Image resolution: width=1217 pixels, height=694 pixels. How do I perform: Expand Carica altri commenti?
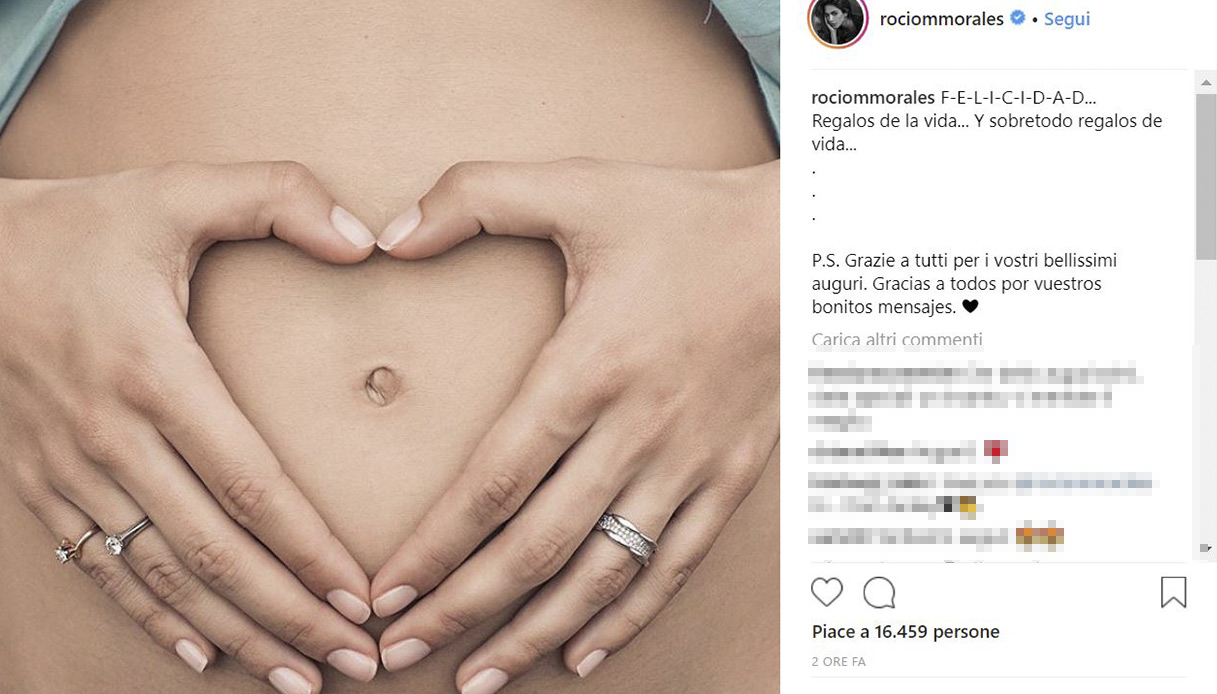click(x=897, y=340)
